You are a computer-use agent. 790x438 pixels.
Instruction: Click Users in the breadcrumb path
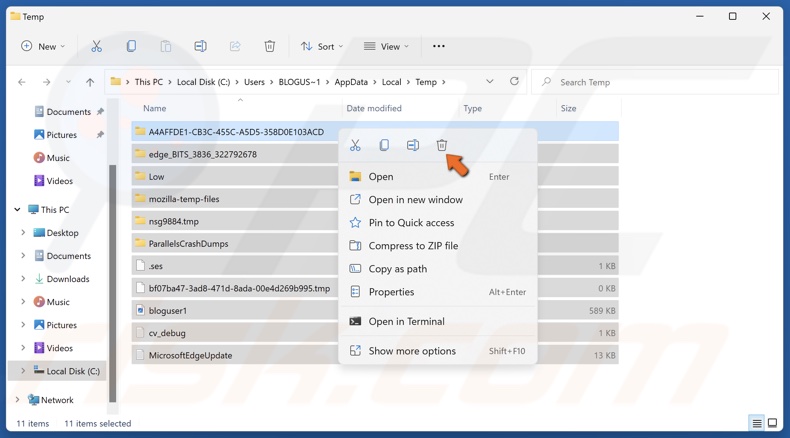pyautogui.click(x=254, y=82)
